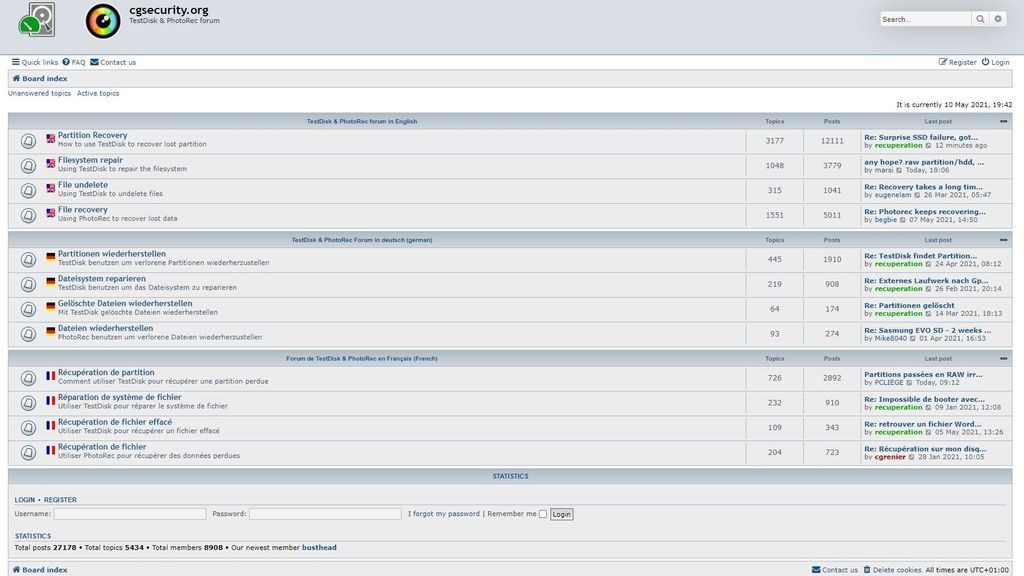1024x576 pixels.
Task: Collapse the German forum section
Action: 1004,239
